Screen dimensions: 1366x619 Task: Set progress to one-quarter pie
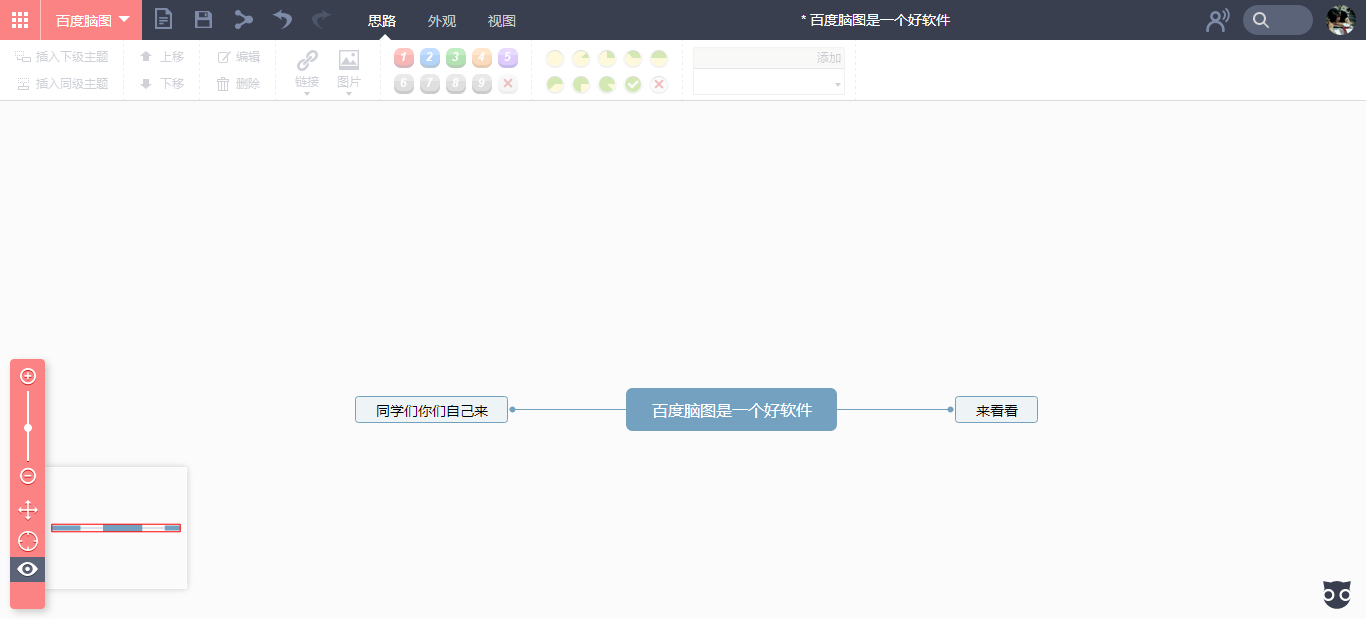607,59
